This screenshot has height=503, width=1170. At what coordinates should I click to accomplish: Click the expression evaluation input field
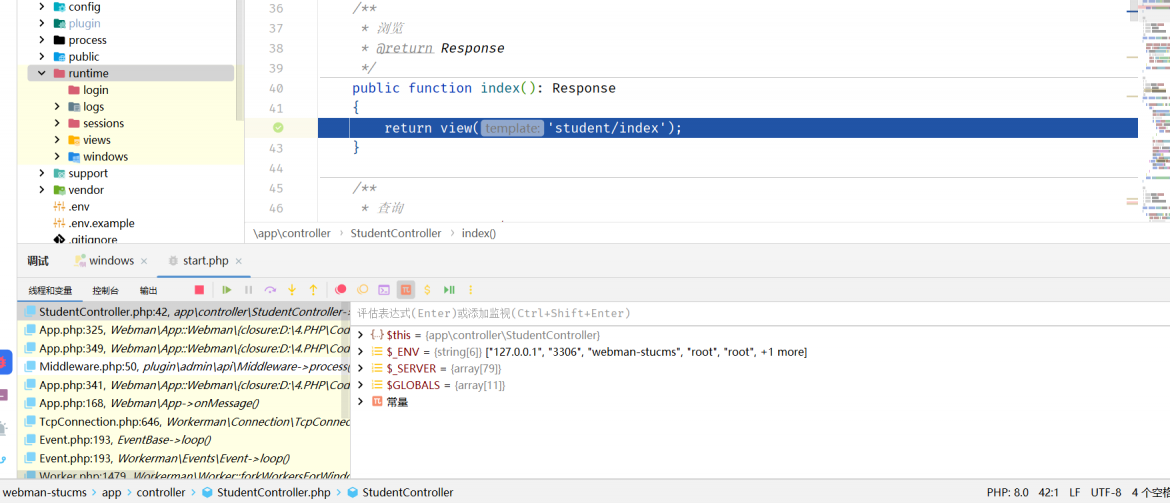click(x=760, y=313)
